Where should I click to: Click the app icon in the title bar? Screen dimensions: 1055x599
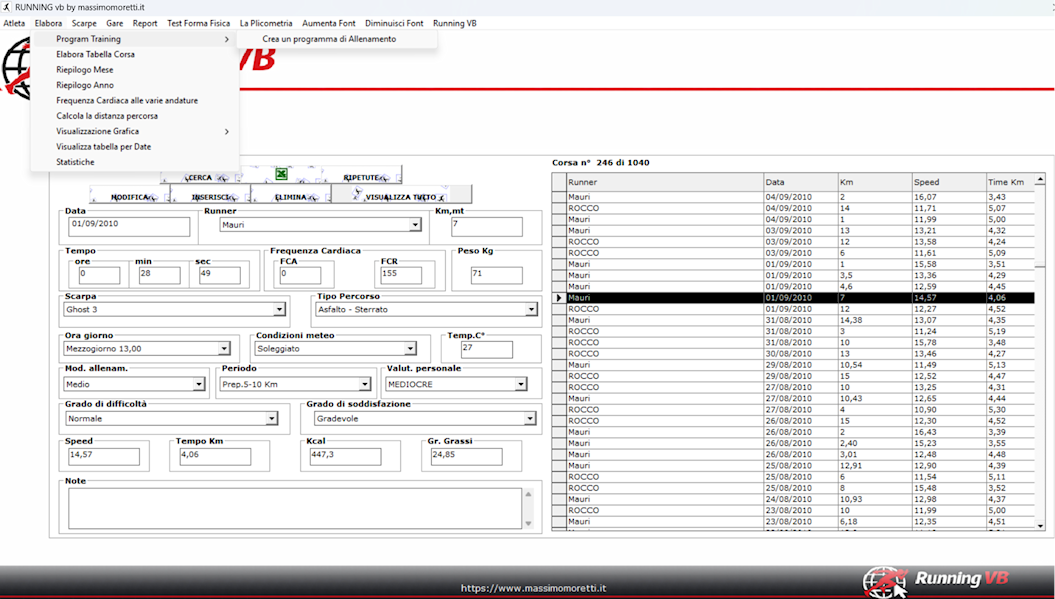(7, 7)
